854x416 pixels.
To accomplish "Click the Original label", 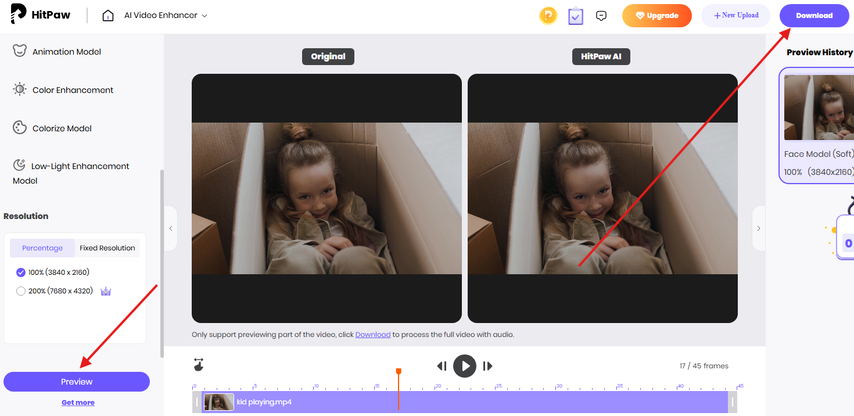I will [328, 57].
